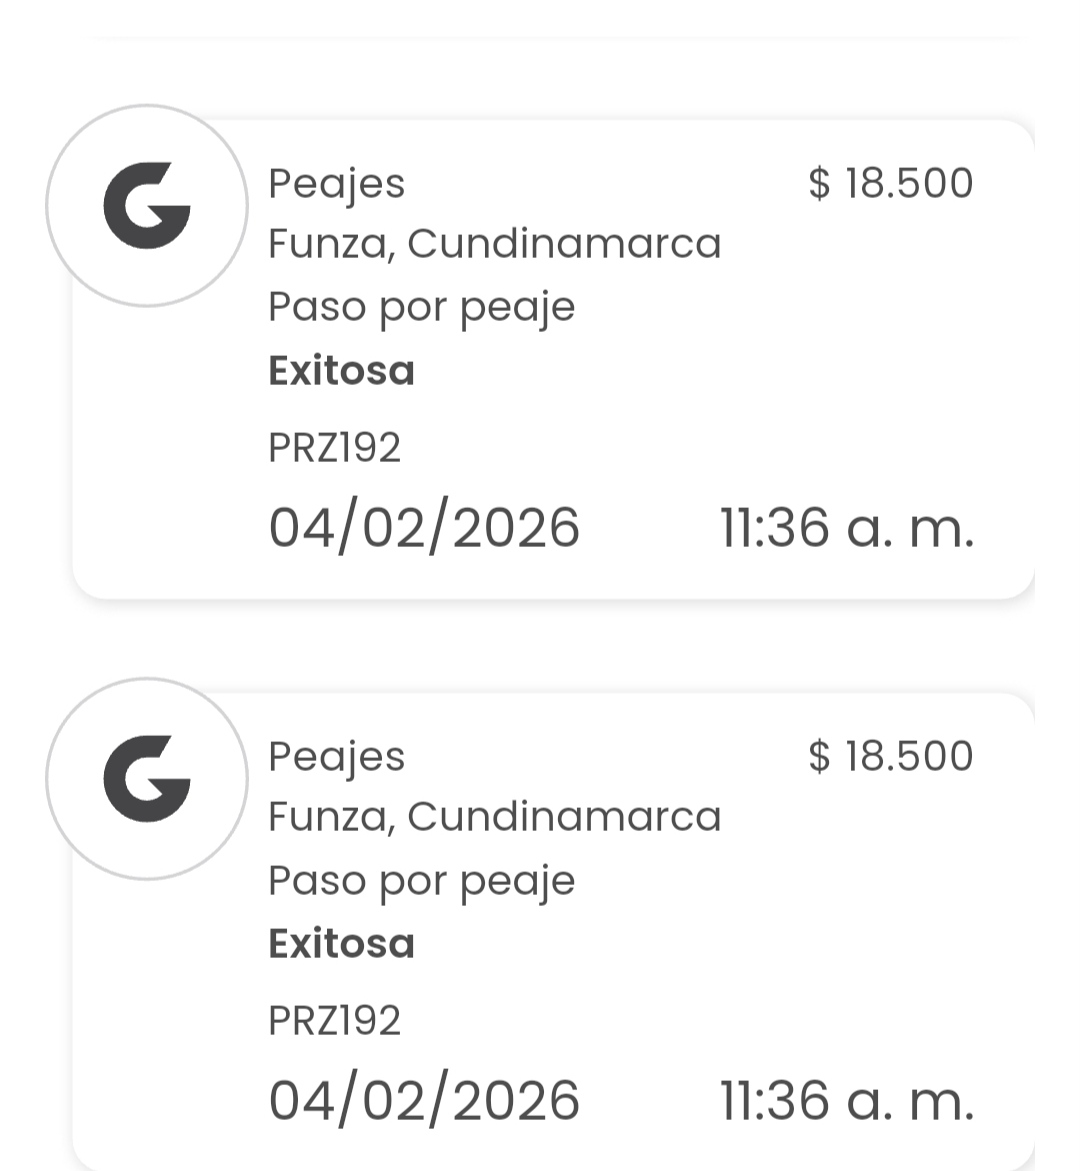Tap Funza, Cundinamarca in the bottom card
Screen dimensions: 1080x1171
pyautogui.click(x=494, y=817)
